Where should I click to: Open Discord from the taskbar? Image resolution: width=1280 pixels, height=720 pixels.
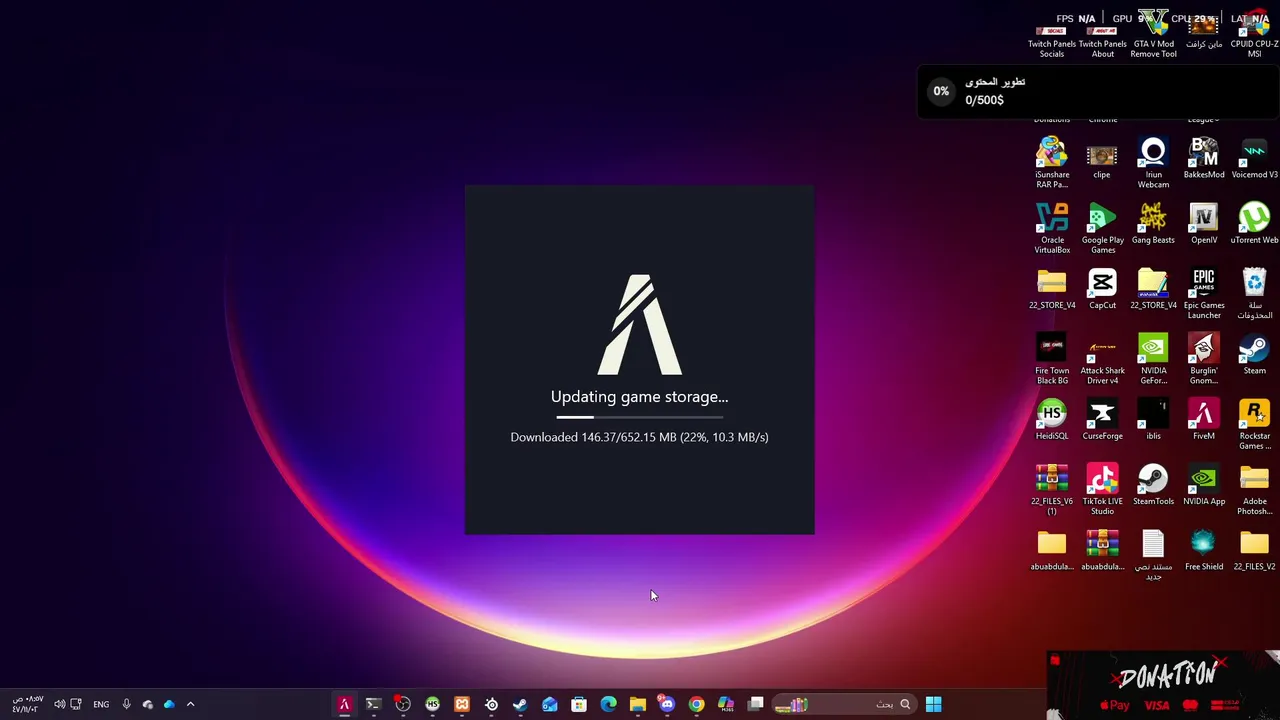click(667, 704)
